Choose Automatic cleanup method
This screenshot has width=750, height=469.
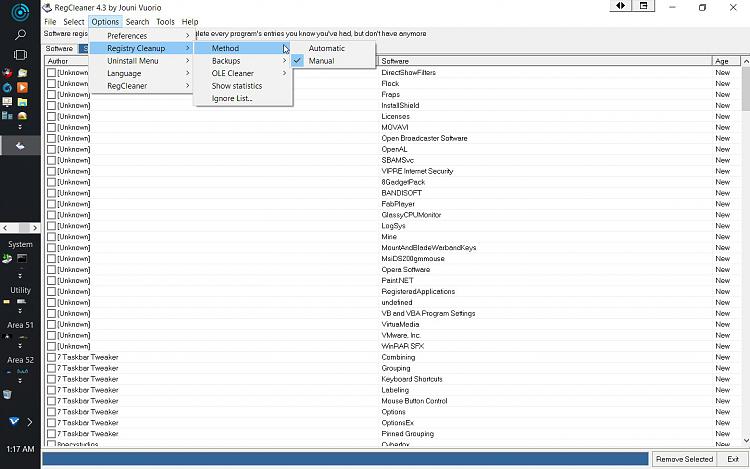coord(333,48)
